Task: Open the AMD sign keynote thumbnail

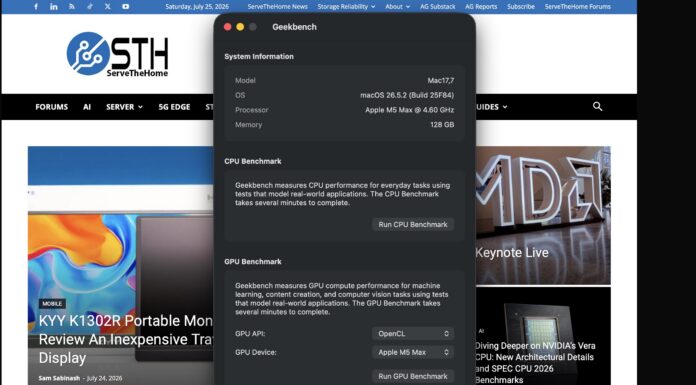Action: pos(543,215)
